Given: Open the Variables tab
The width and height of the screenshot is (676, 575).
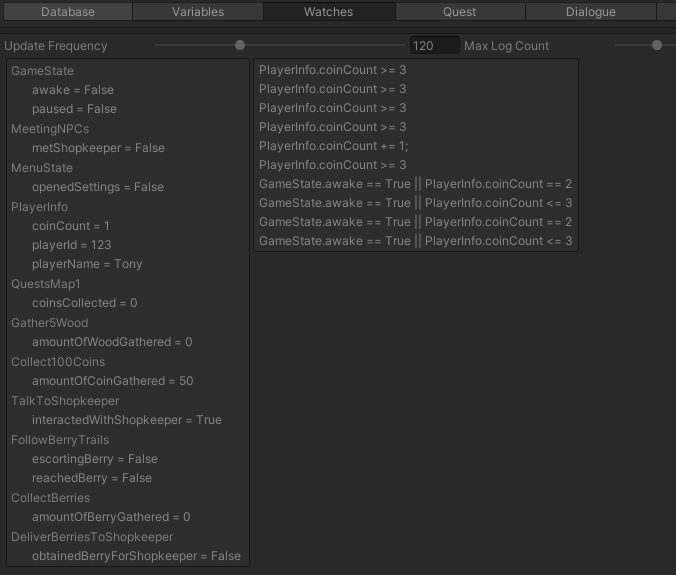Looking at the screenshot, I should pyautogui.click(x=198, y=12).
